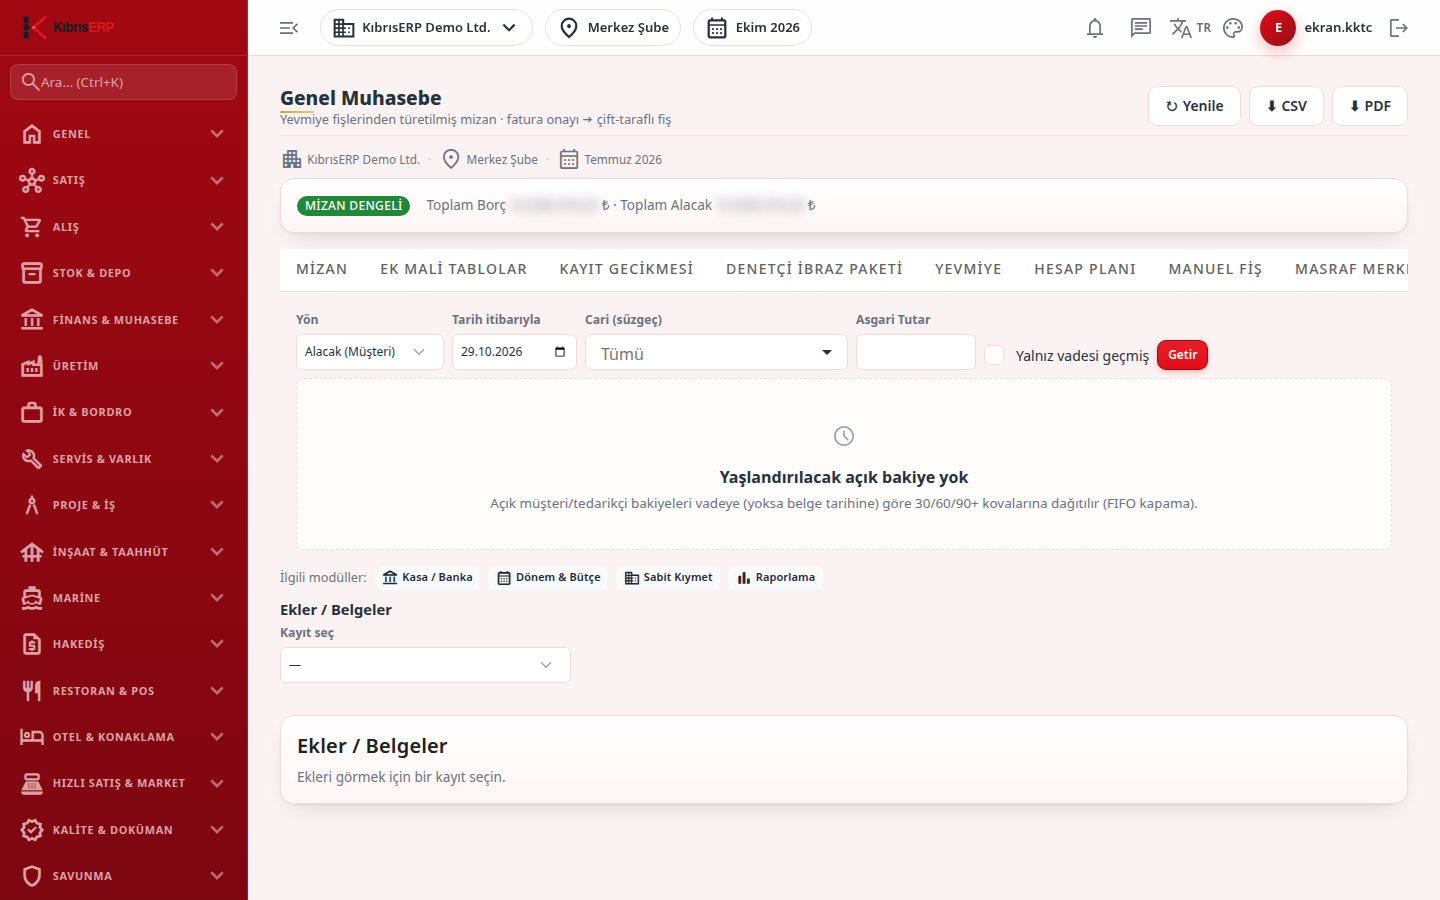The image size is (1440, 900).
Task: Open the Üretim factory icon
Action: [32, 366]
